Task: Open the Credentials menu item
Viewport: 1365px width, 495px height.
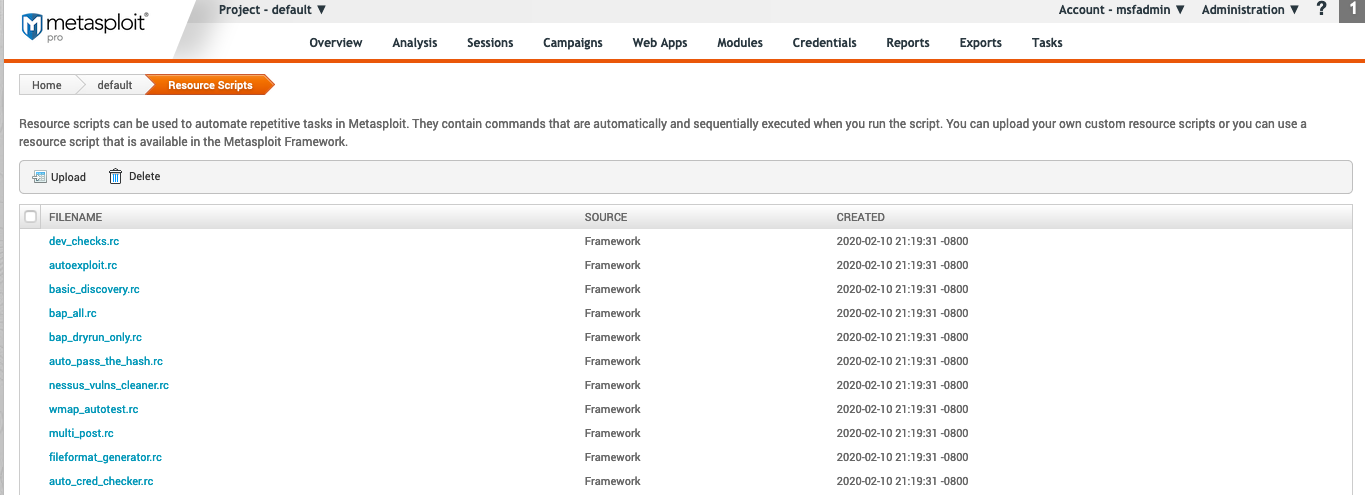Action: [824, 43]
